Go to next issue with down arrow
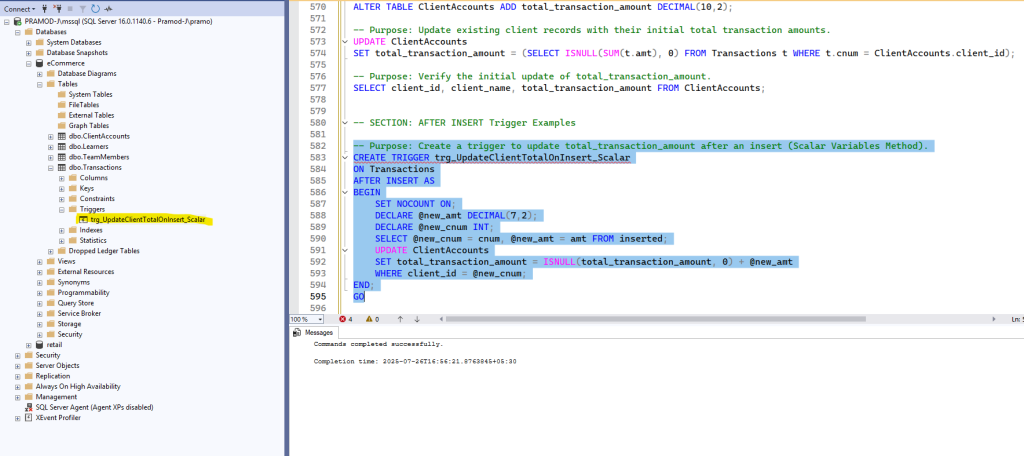The image size is (1024, 456). click(x=417, y=319)
